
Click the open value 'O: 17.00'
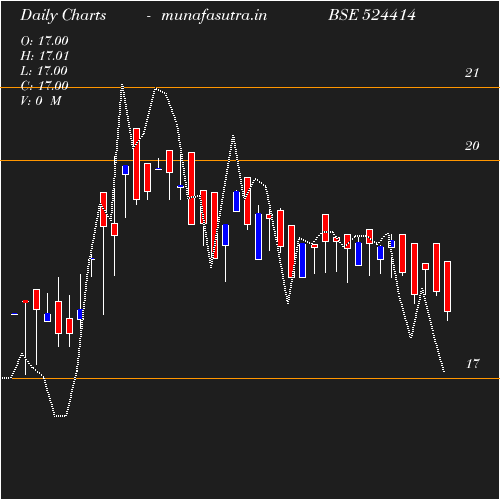click(44, 41)
